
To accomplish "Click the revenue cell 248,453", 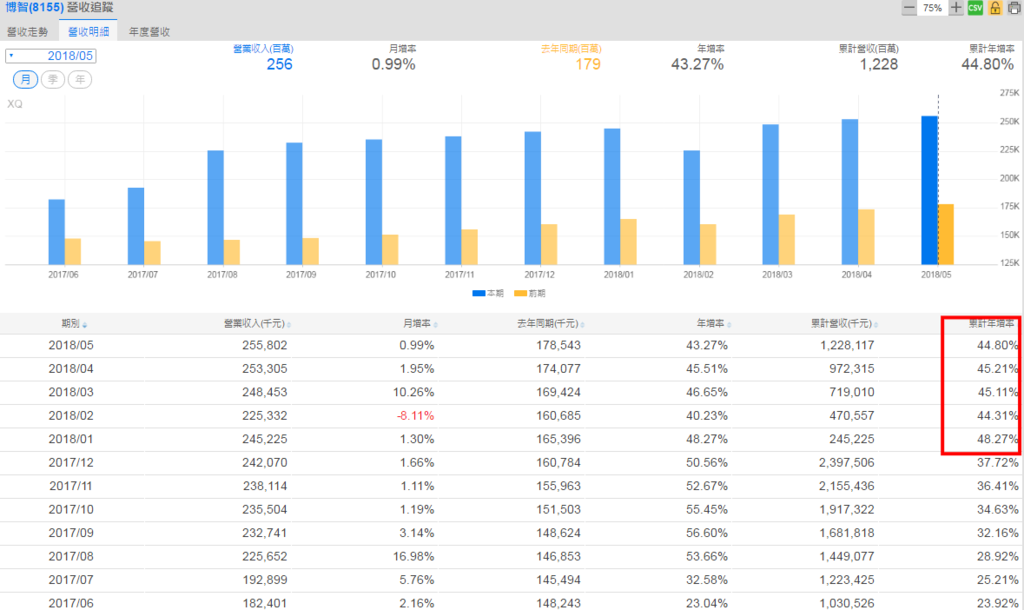I will (264, 393).
